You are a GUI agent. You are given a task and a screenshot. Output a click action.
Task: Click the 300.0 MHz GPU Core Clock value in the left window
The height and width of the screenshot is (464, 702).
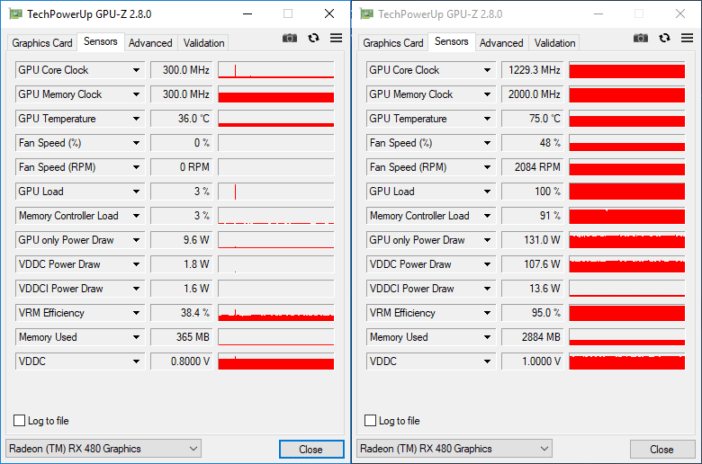pos(181,70)
